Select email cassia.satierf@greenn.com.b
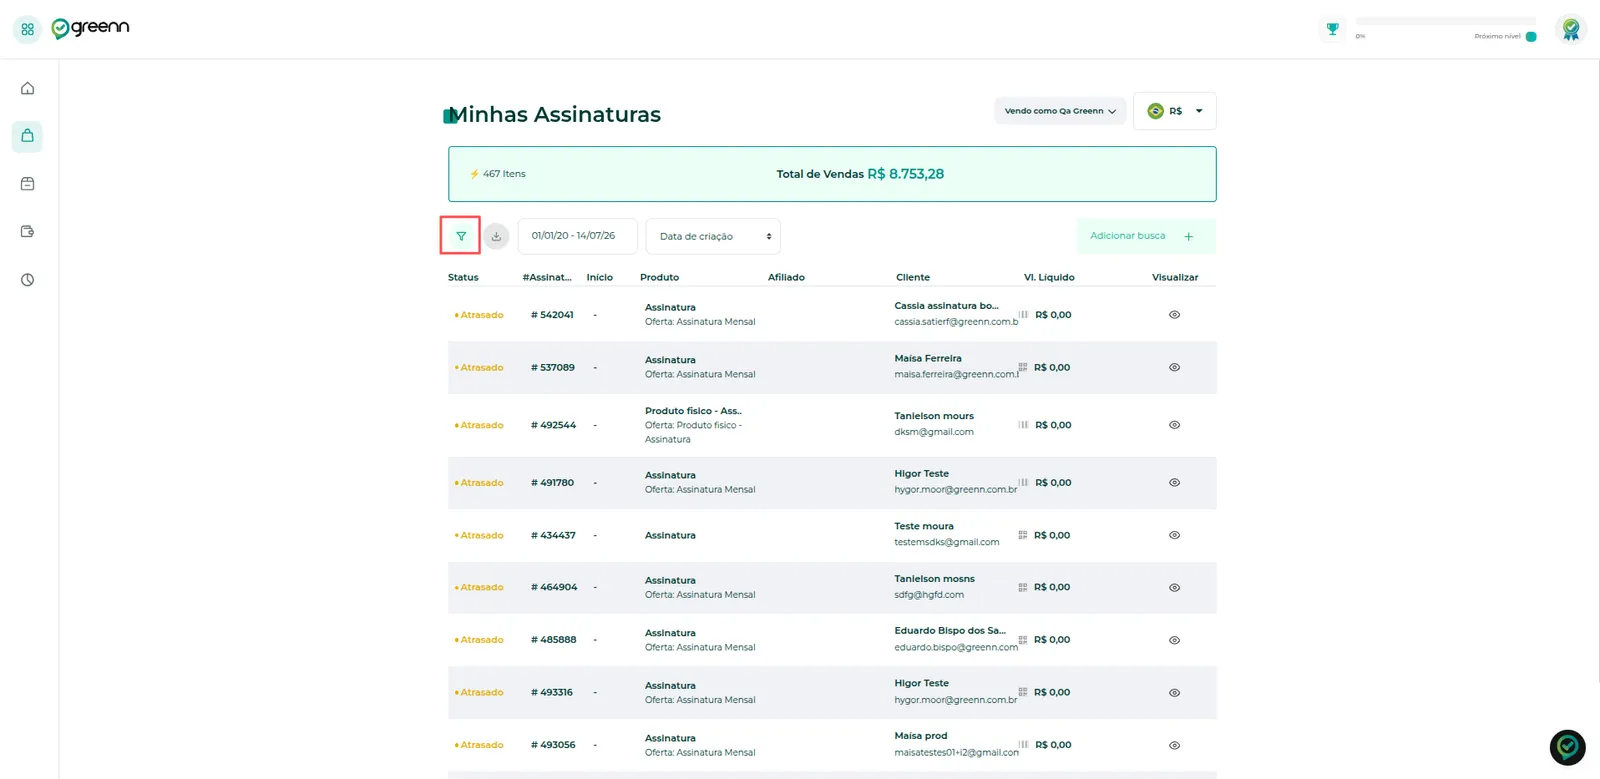This screenshot has width=1600, height=779. click(x=956, y=322)
